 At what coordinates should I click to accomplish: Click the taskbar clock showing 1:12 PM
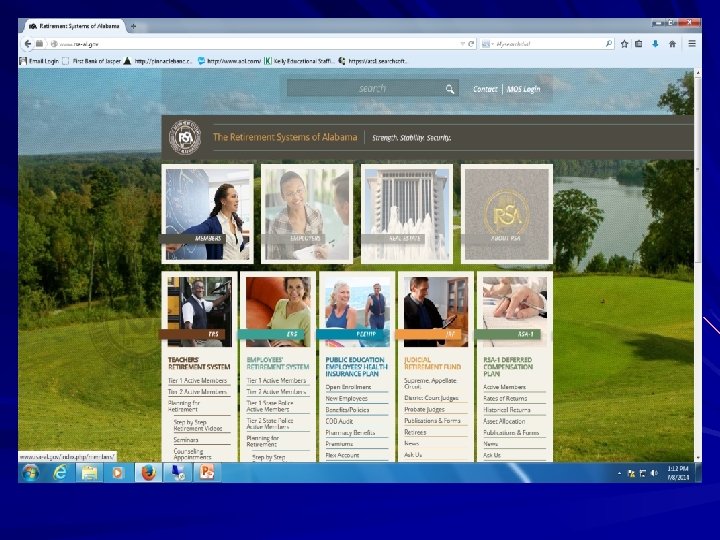pos(678,473)
